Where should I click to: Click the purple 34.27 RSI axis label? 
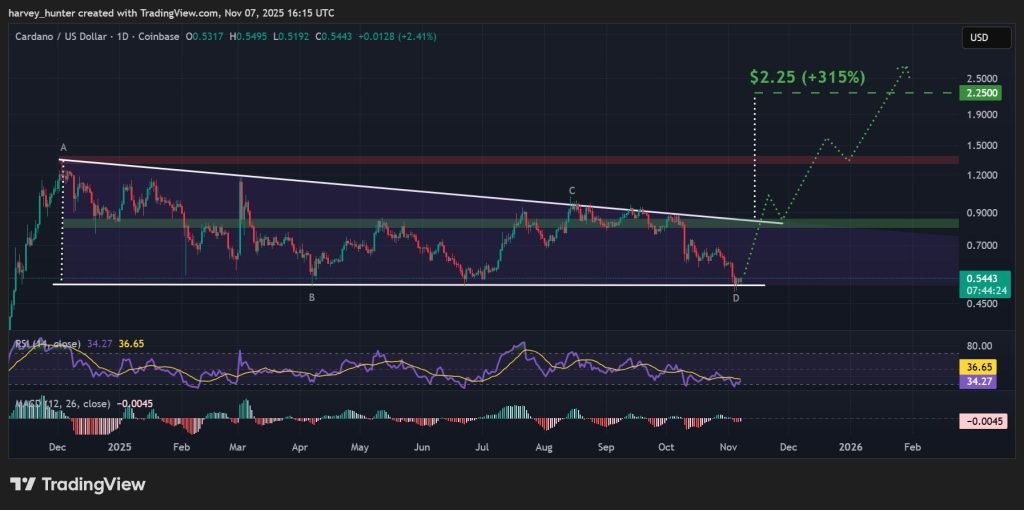point(976,381)
